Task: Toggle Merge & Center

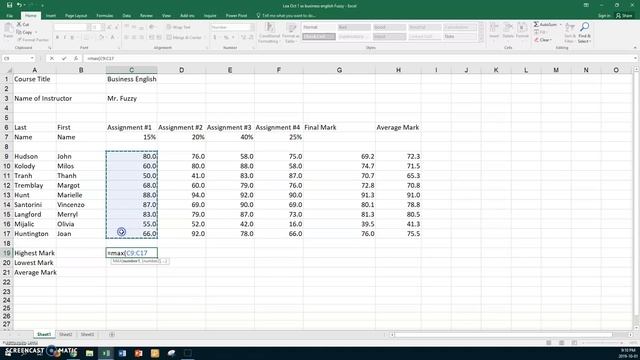Action: (184, 37)
